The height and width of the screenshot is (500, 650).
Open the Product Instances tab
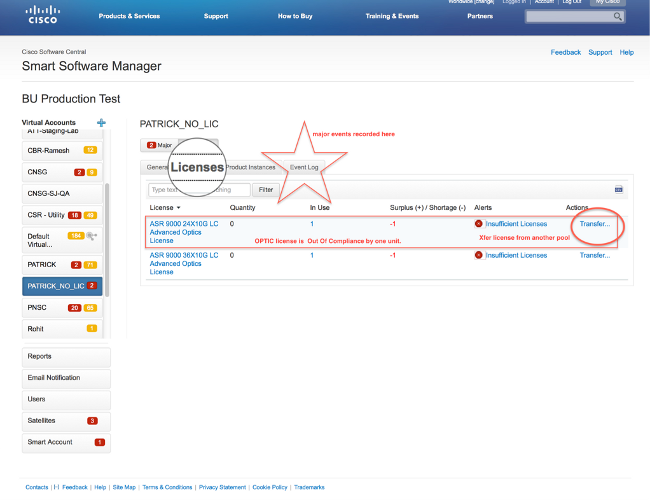coord(250,167)
